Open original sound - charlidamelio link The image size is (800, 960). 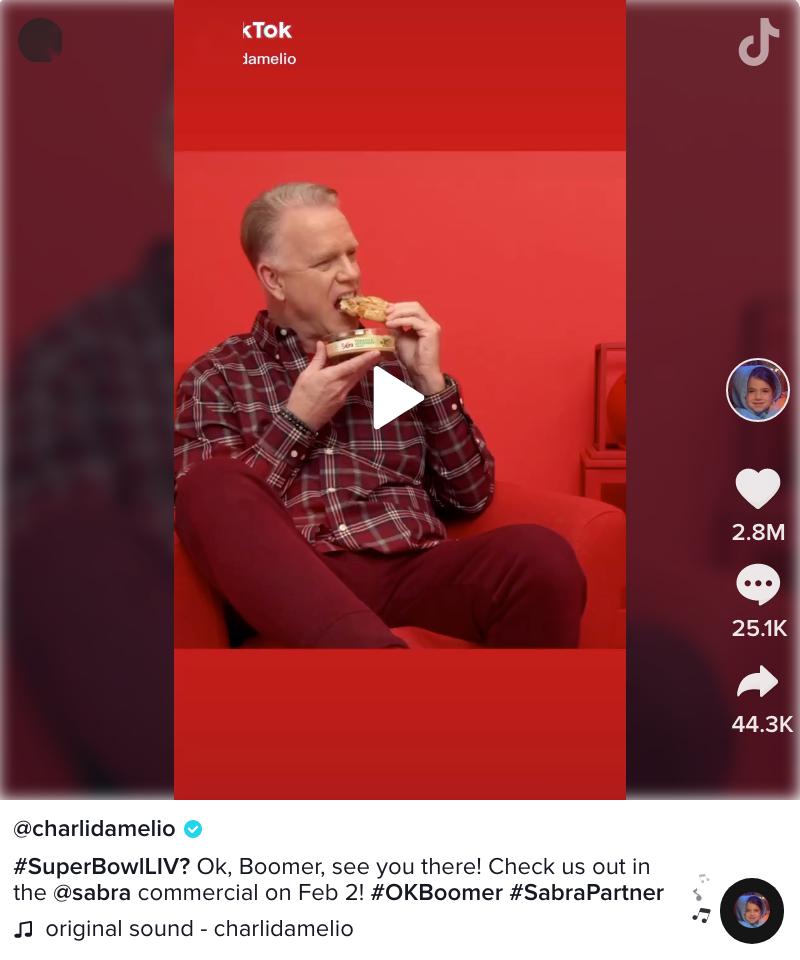tap(200, 929)
